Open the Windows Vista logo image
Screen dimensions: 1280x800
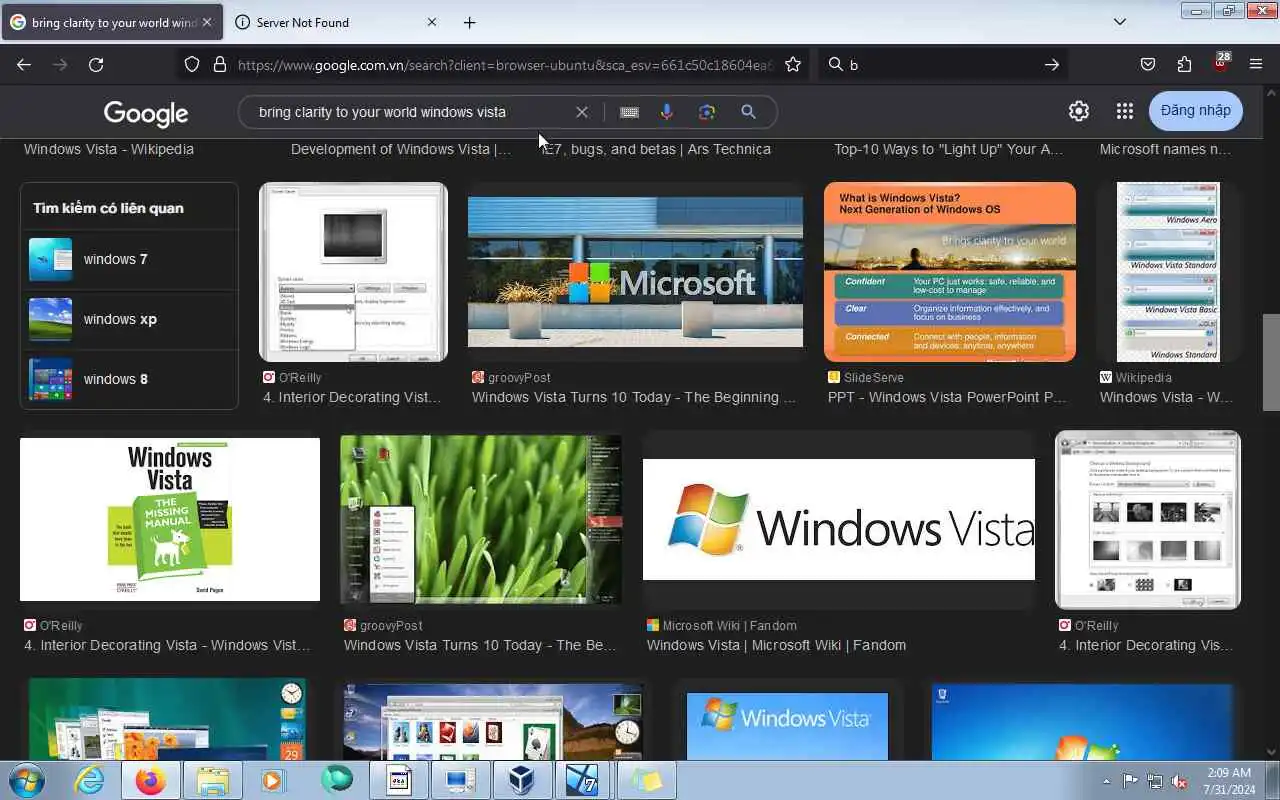839,520
